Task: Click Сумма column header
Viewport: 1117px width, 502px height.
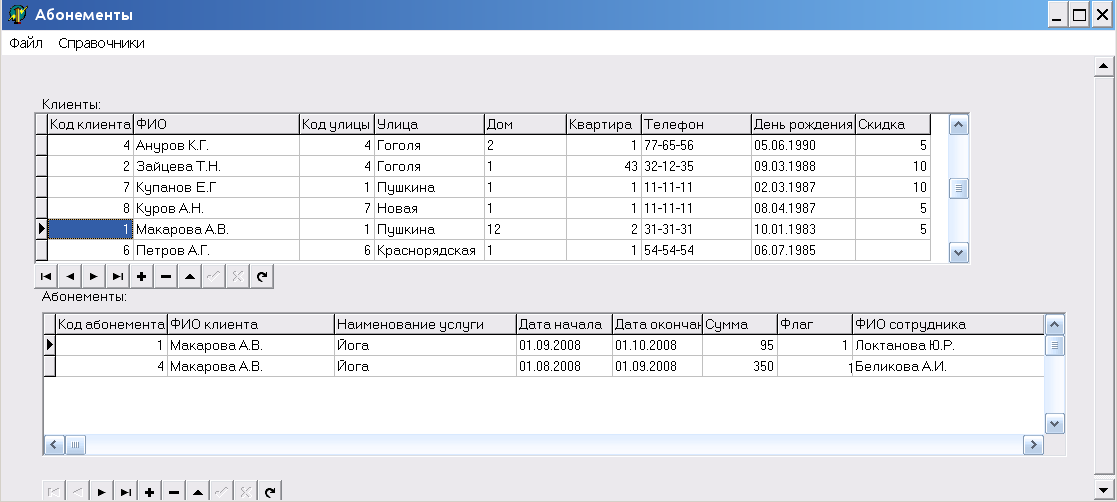Action: point(739,325)
